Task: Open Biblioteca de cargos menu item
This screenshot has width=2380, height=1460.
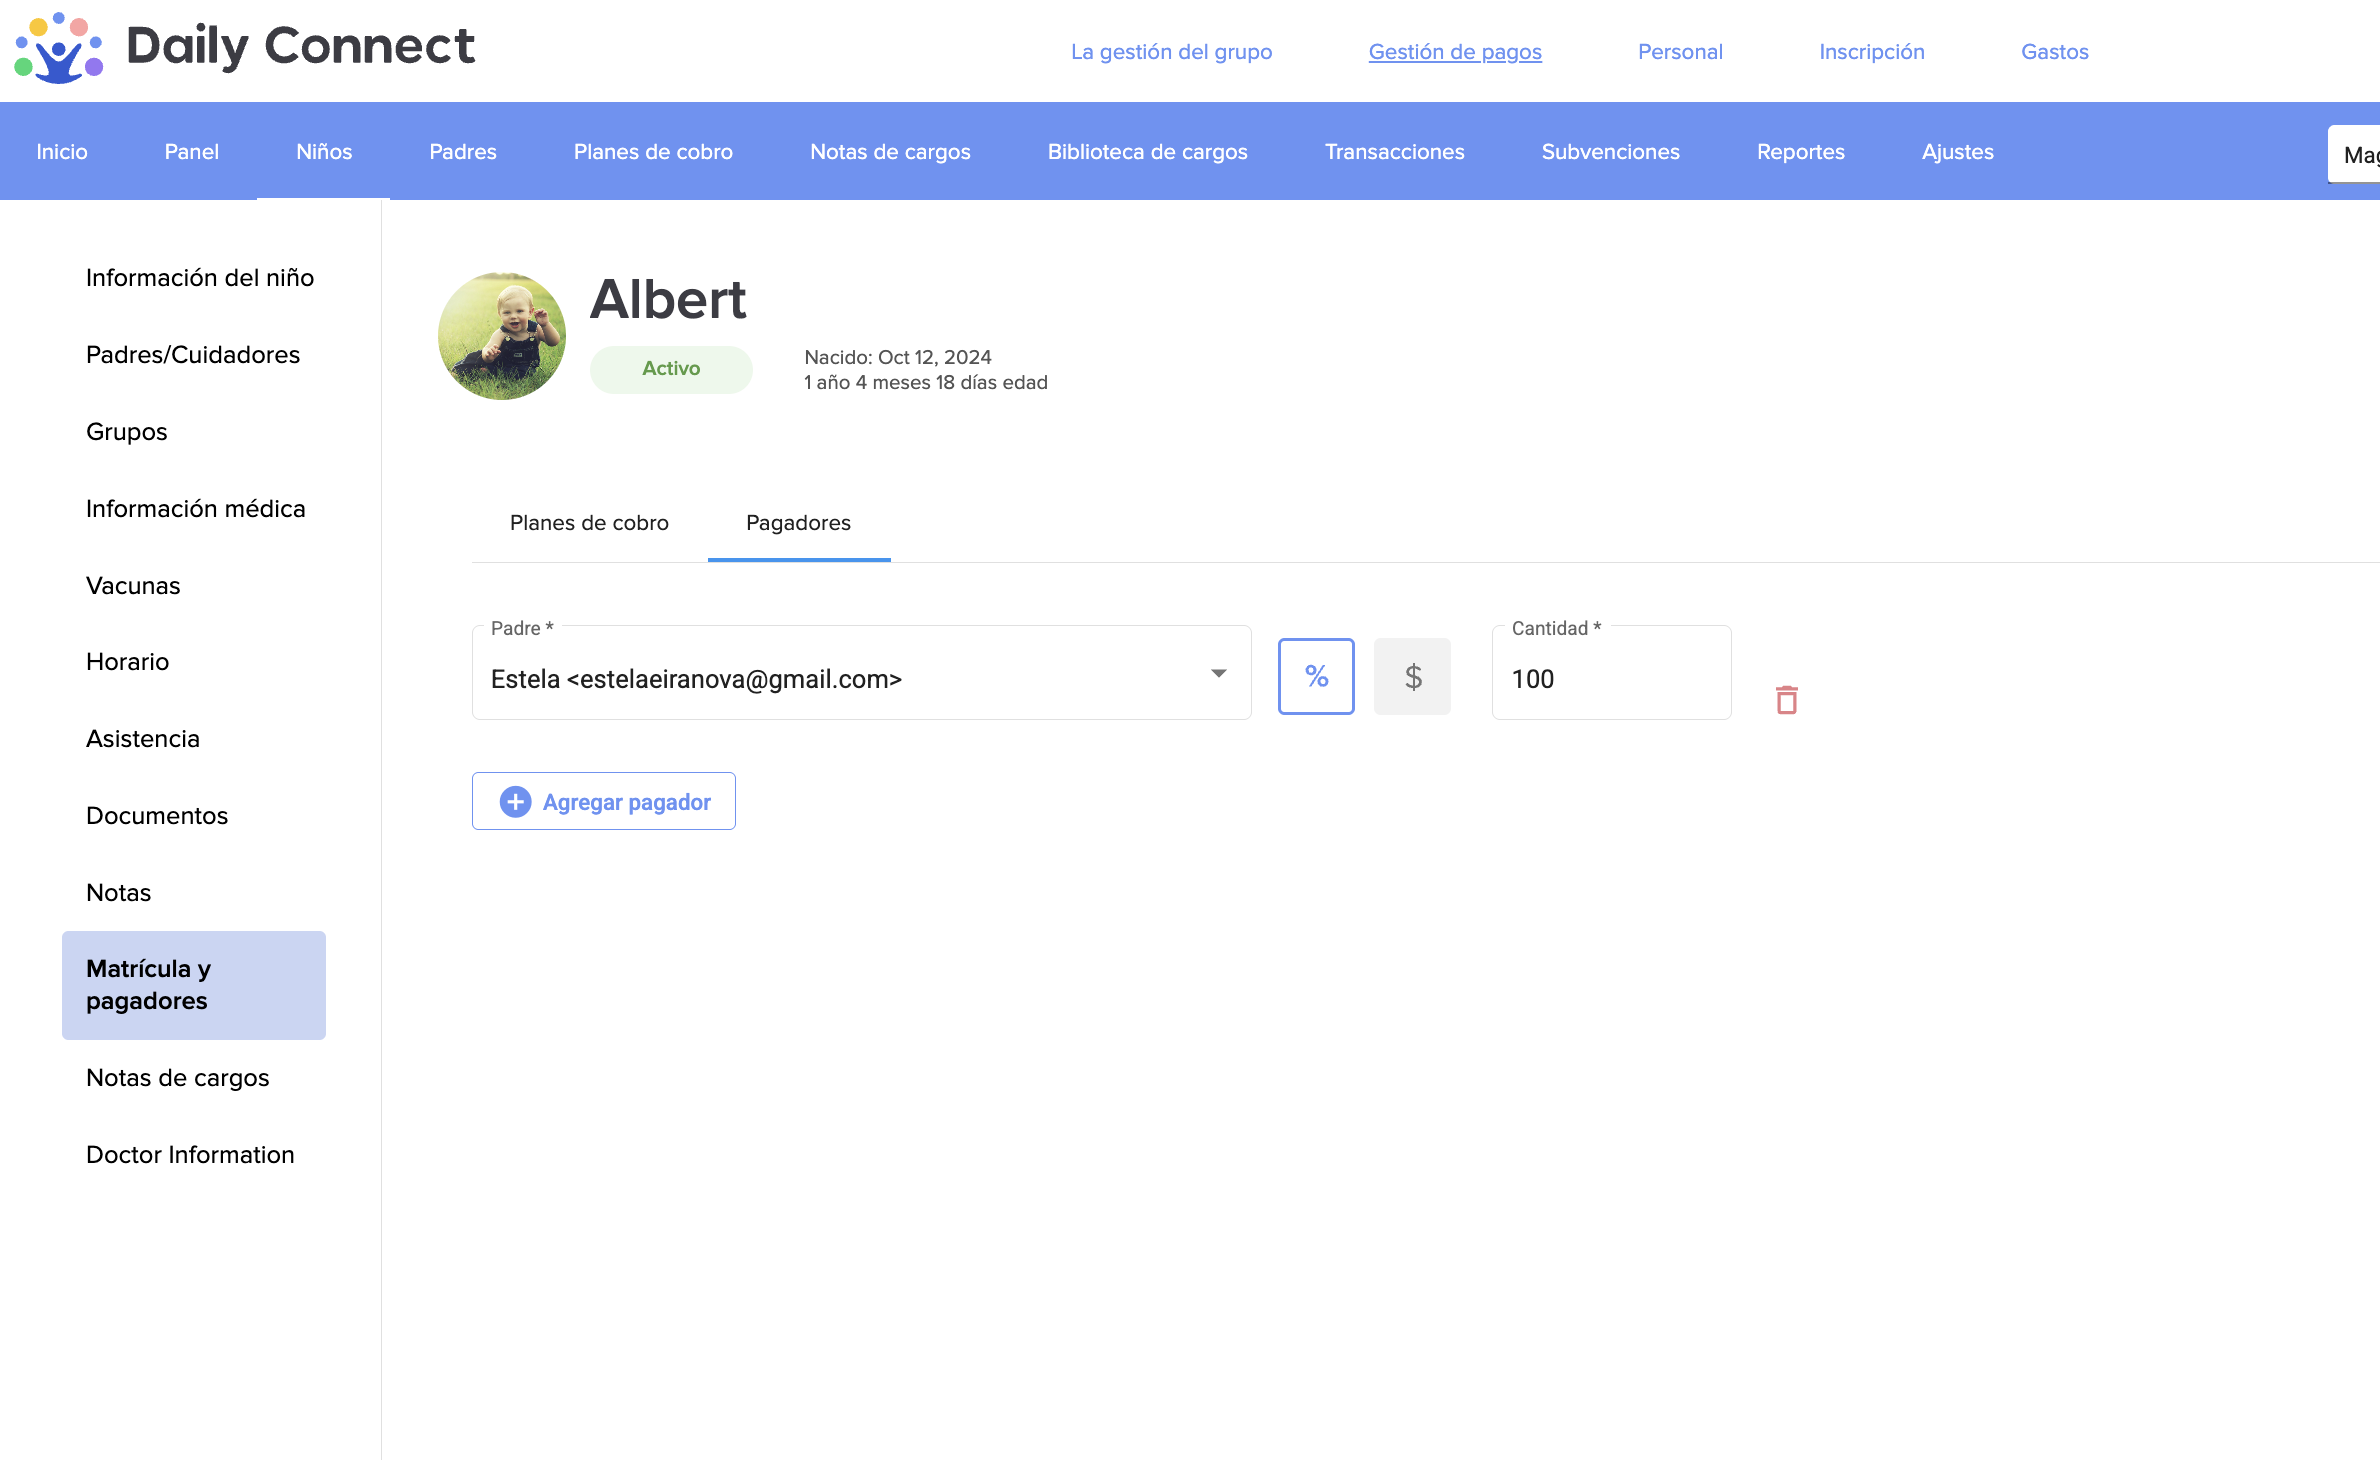Action: click(x=1147, y=152)
